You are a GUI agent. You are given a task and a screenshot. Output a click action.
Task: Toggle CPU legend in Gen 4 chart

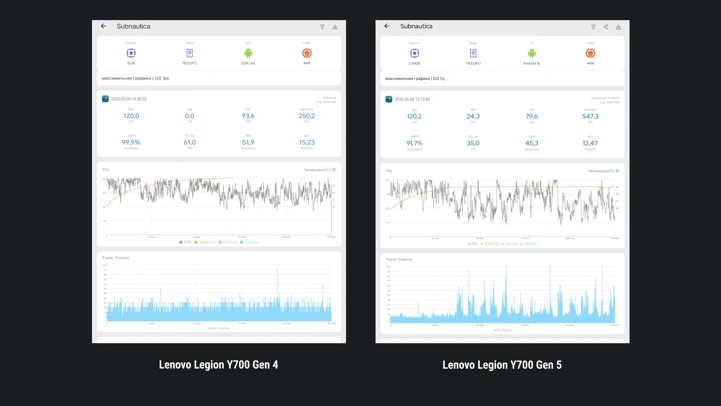click(228, 242)
